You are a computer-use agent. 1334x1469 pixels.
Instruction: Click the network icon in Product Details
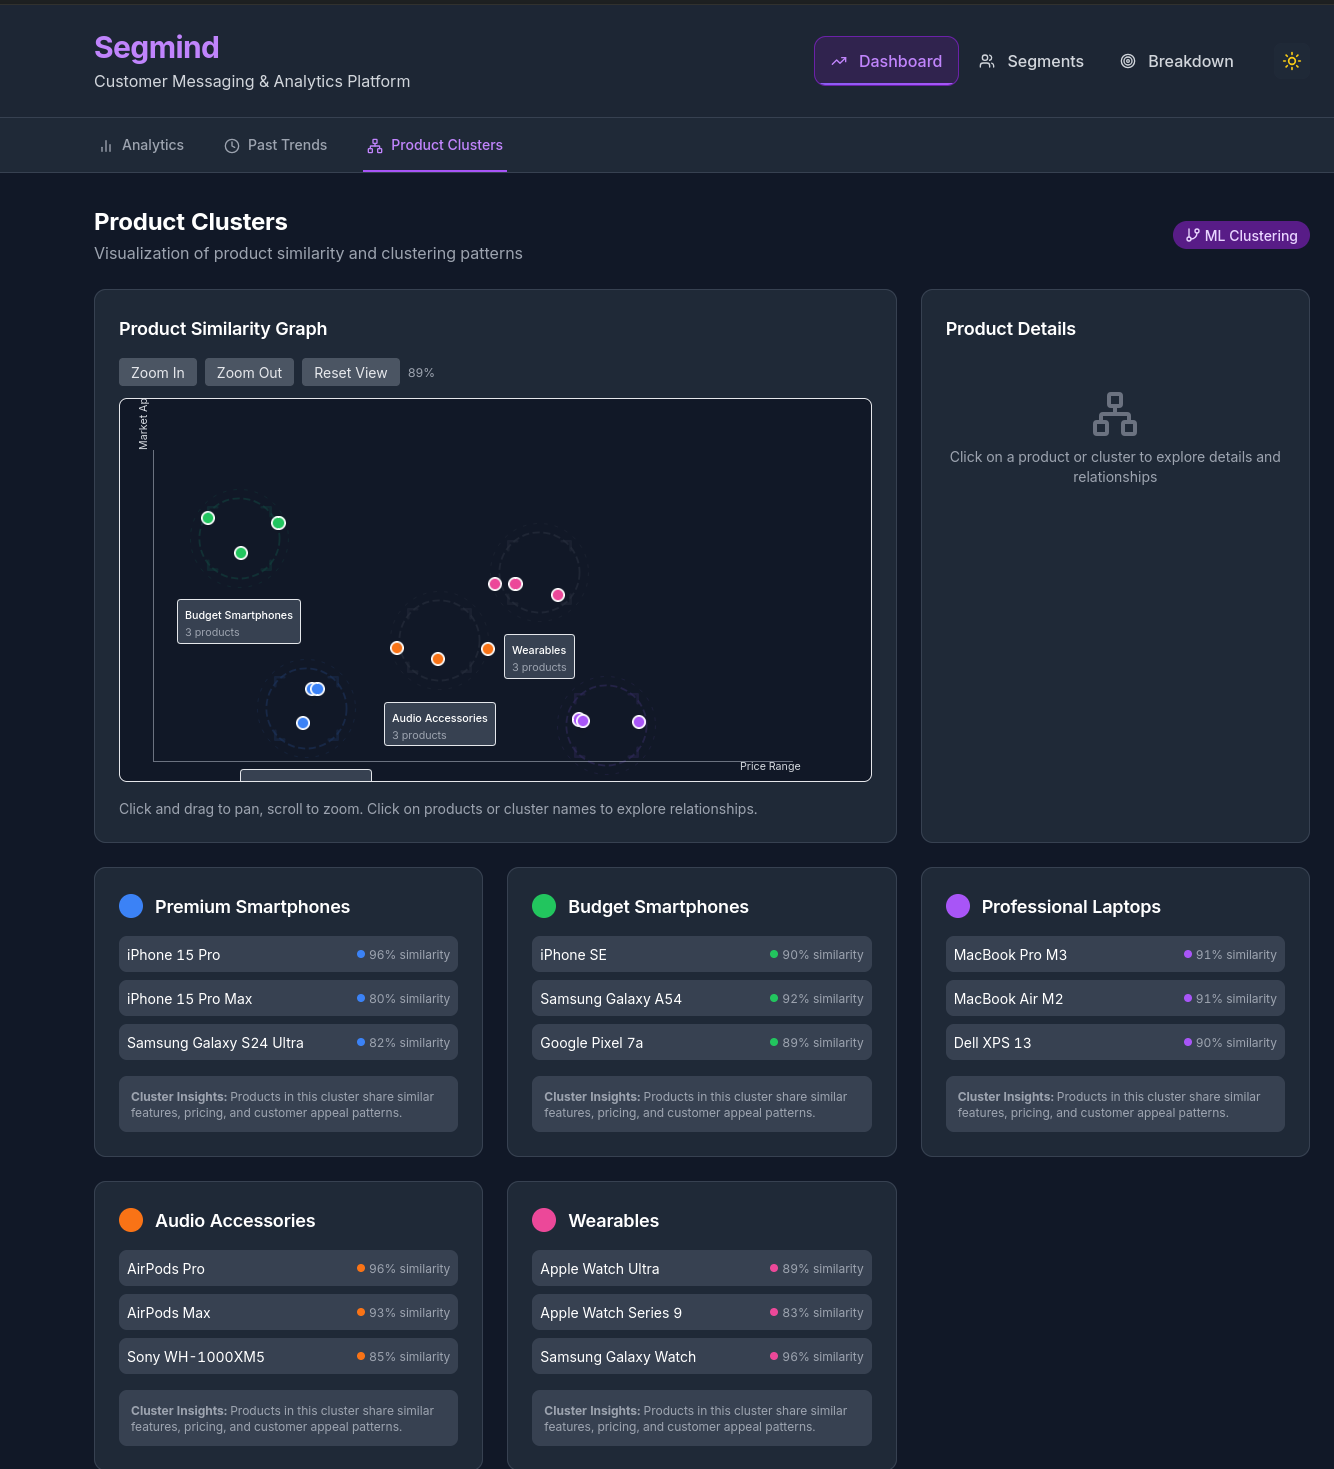pos(1115,414)
